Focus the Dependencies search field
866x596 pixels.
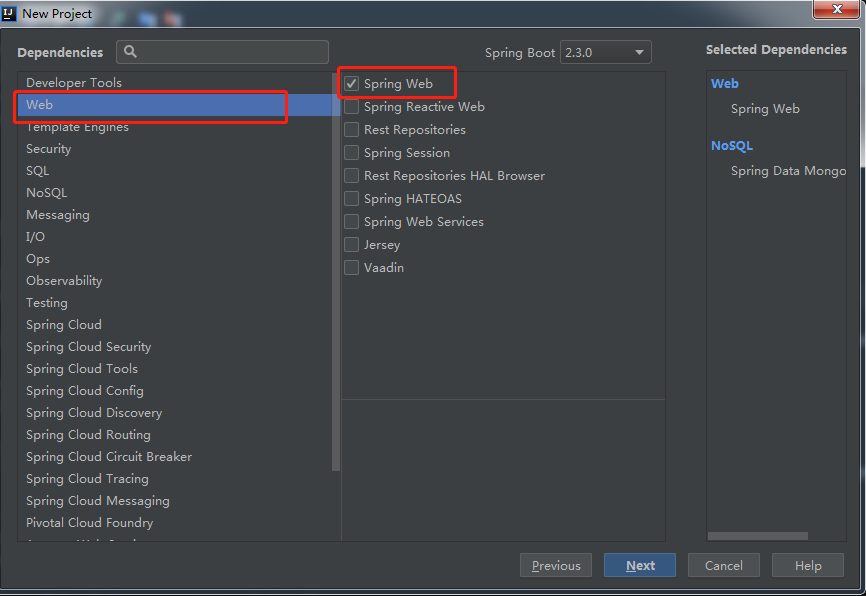tap(222, 52)
